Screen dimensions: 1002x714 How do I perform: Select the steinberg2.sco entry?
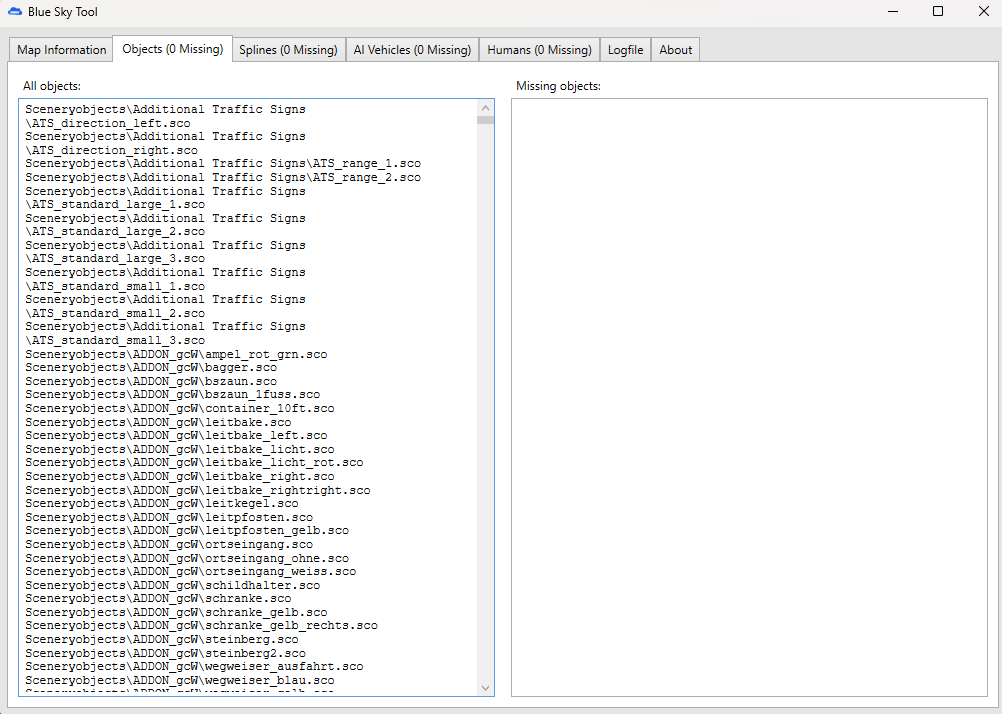165,653
